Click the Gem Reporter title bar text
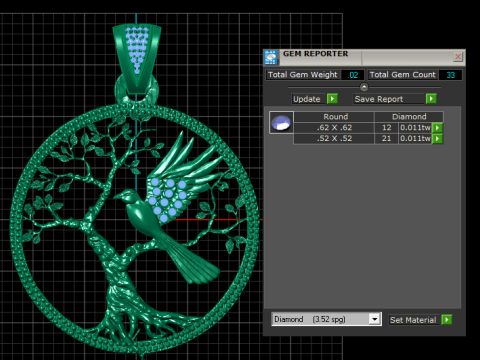This screenshot has width=480, height=360. tap(316, 54)
